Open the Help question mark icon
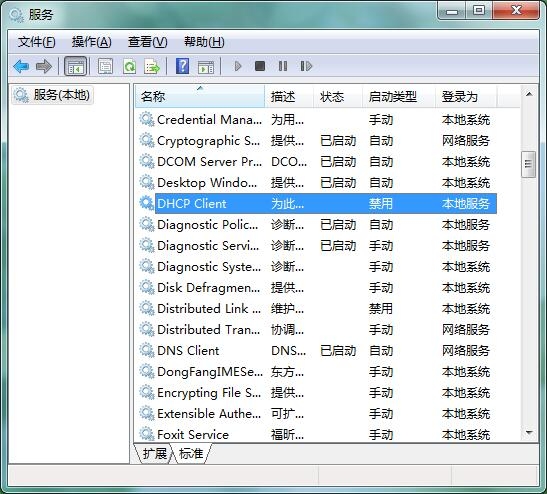547x494 pixels. (182, 66)
